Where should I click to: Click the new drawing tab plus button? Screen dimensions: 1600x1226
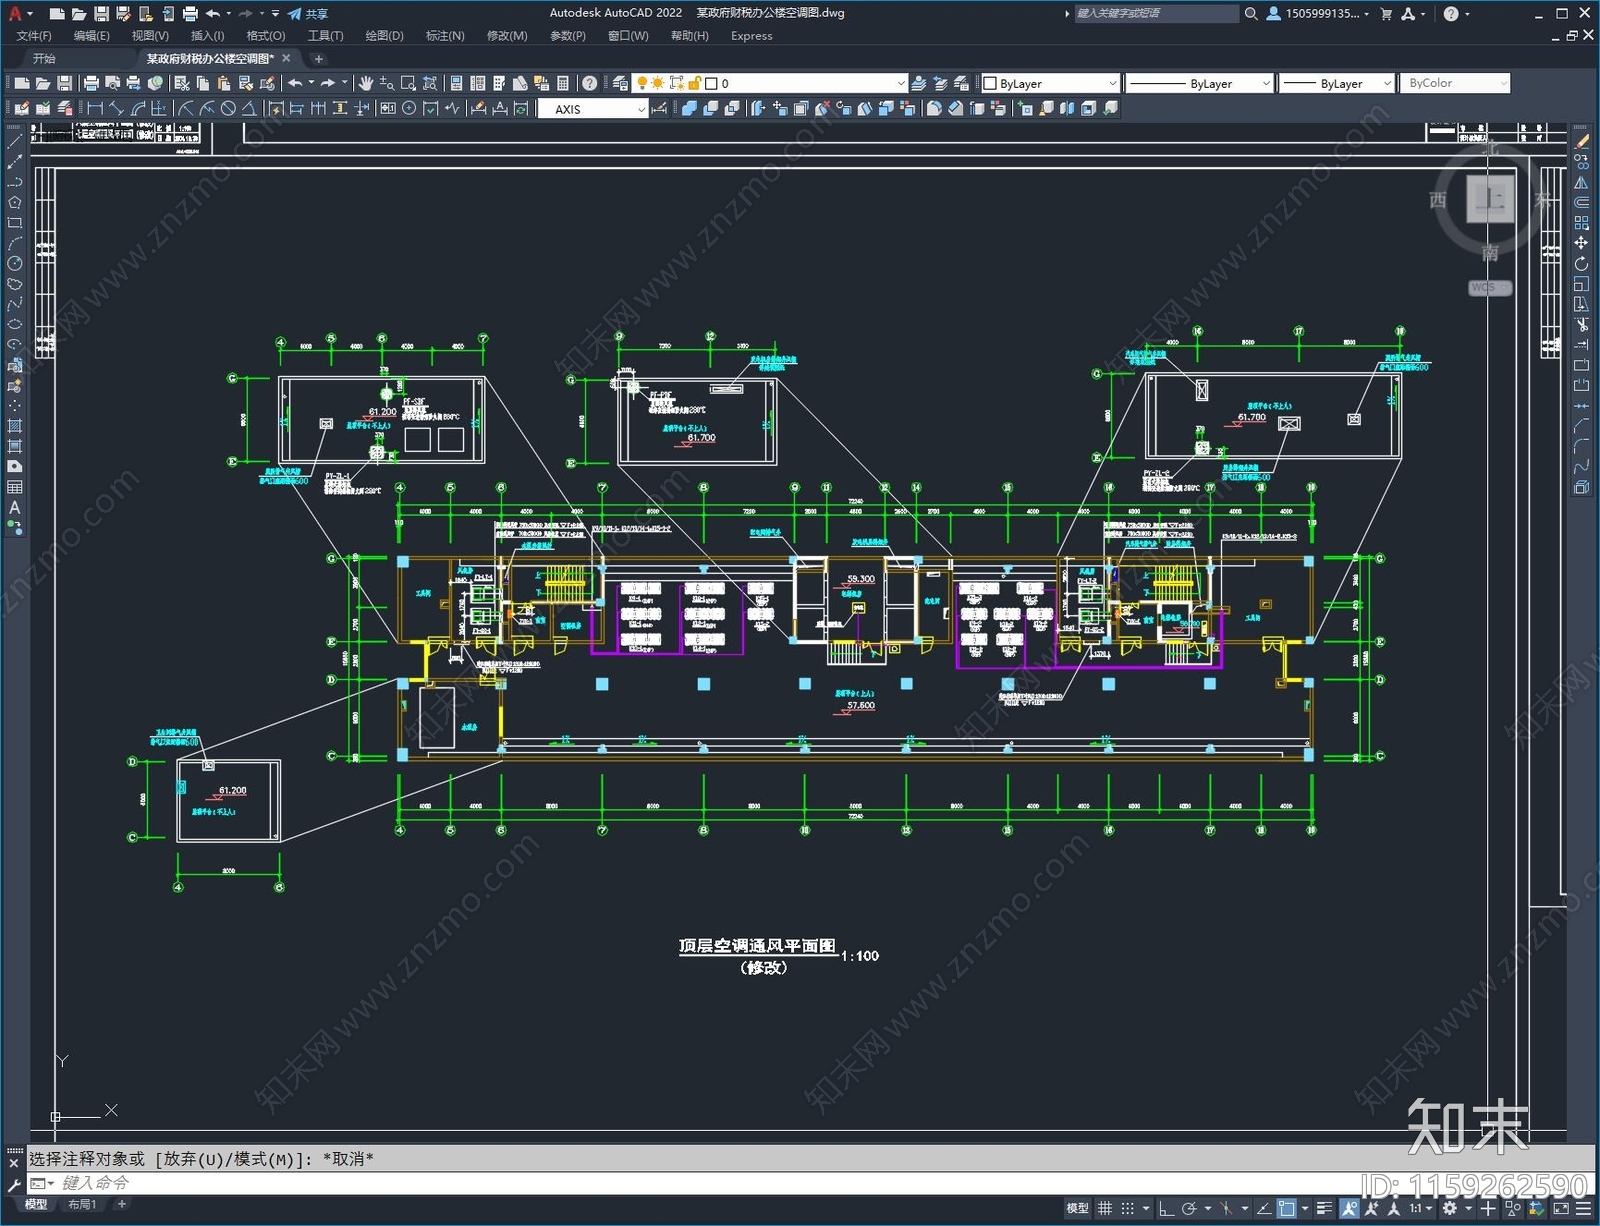319,59
